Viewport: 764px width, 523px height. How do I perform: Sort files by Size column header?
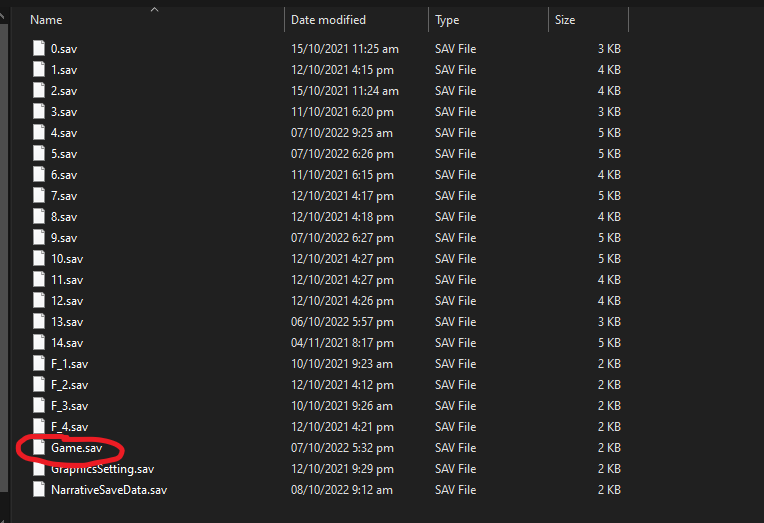click(565, 20)
